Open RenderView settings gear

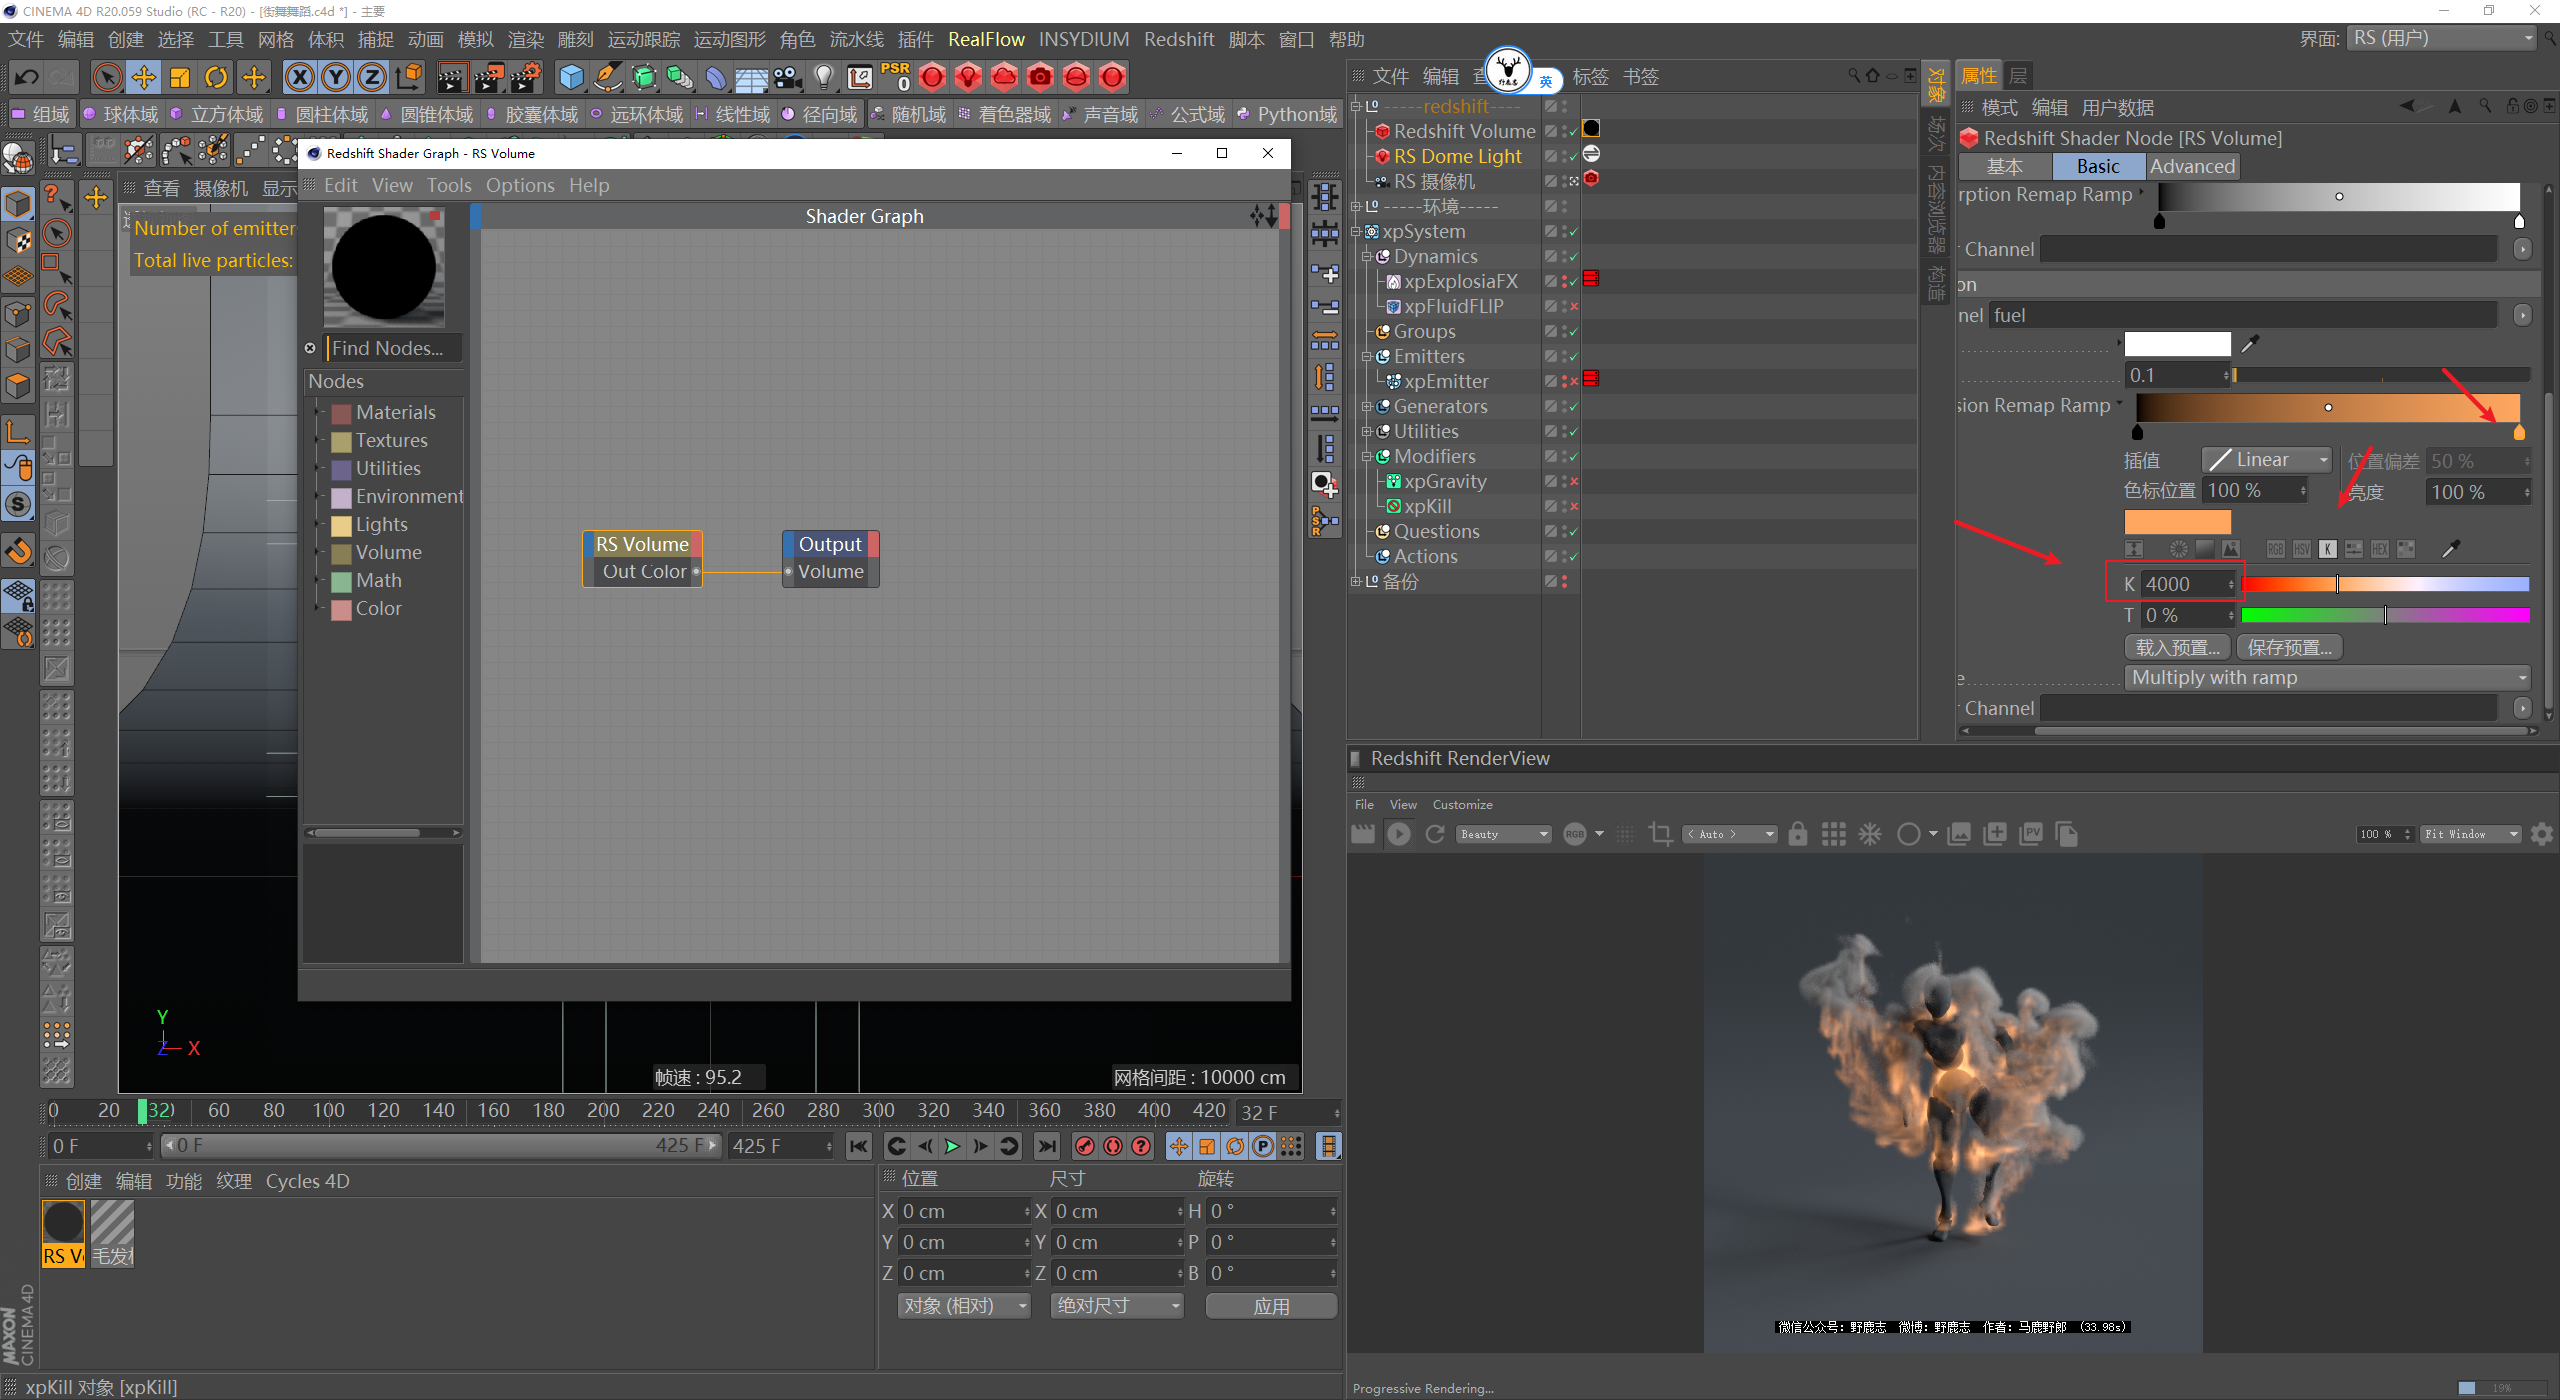pos(2541,834)
